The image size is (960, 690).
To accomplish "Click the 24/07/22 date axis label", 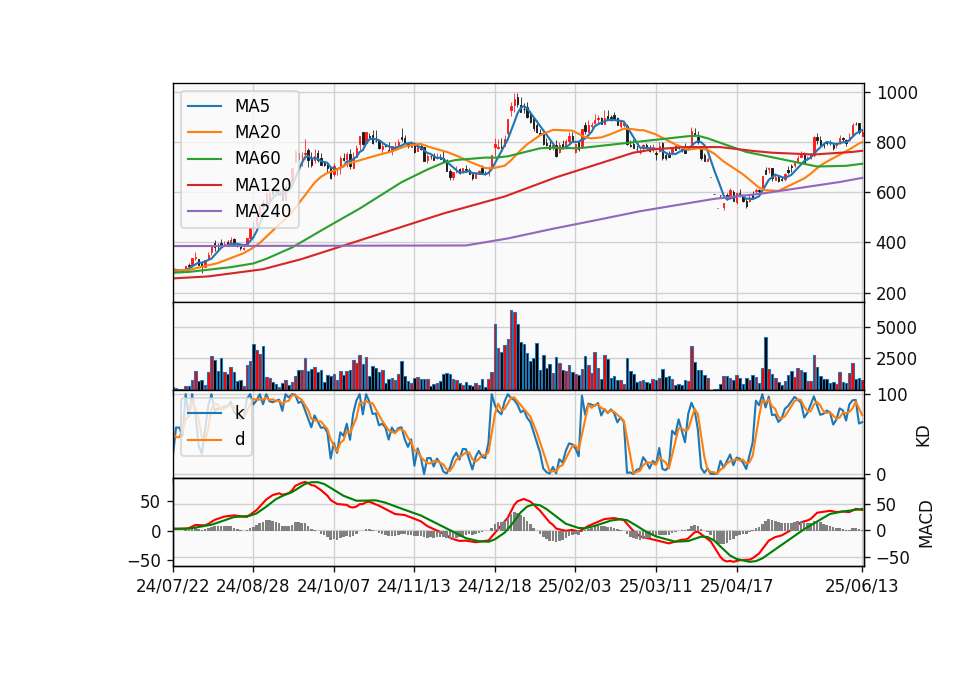I will pos(173,586).
